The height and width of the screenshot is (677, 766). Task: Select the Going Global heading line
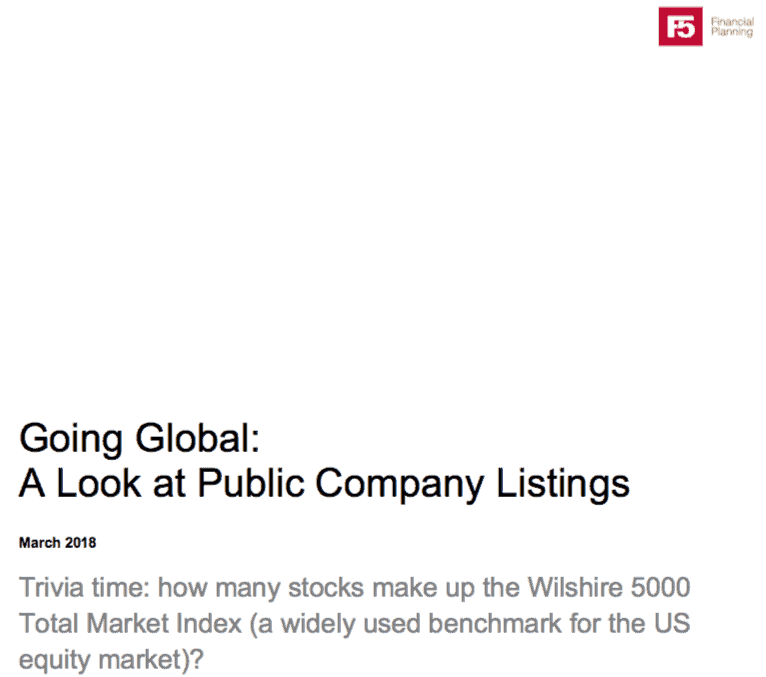[139, 439]
